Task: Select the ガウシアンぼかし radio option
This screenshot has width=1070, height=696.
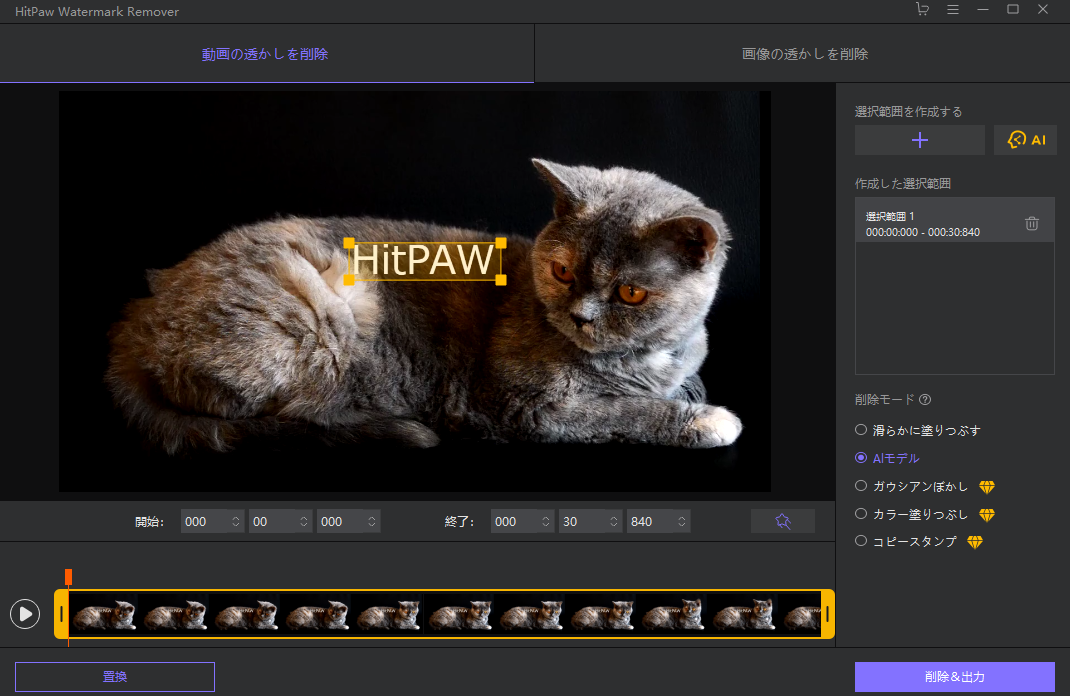Action: (861, 486)
